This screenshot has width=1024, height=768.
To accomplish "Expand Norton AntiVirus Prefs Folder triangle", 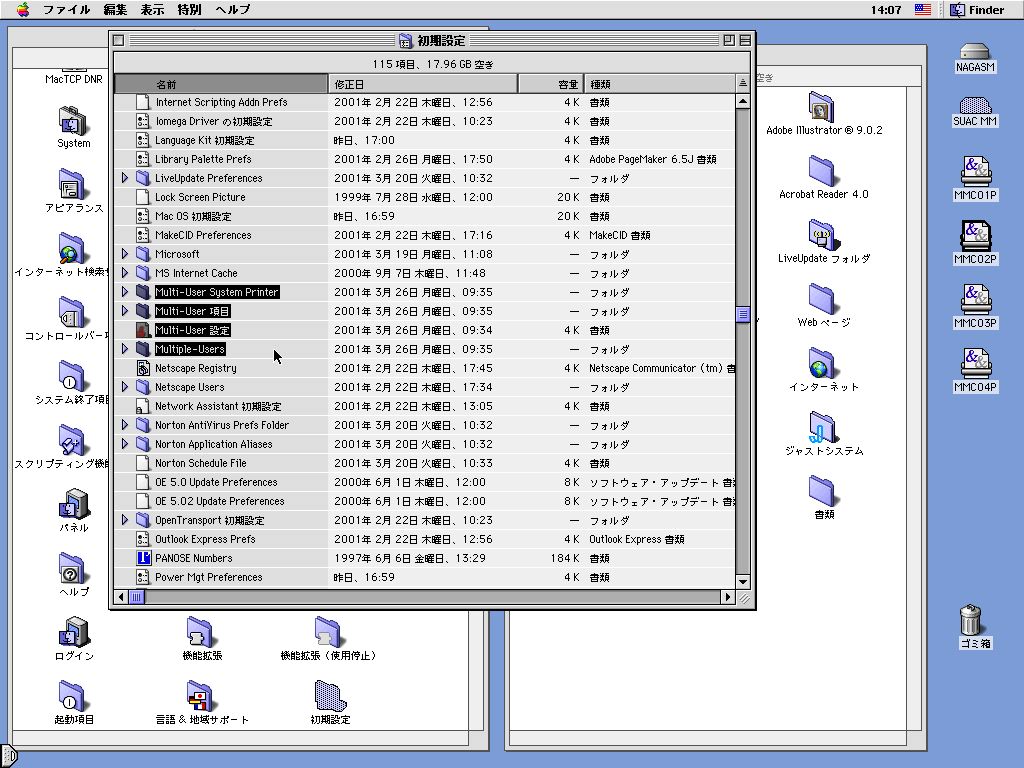I will point(125,424).
